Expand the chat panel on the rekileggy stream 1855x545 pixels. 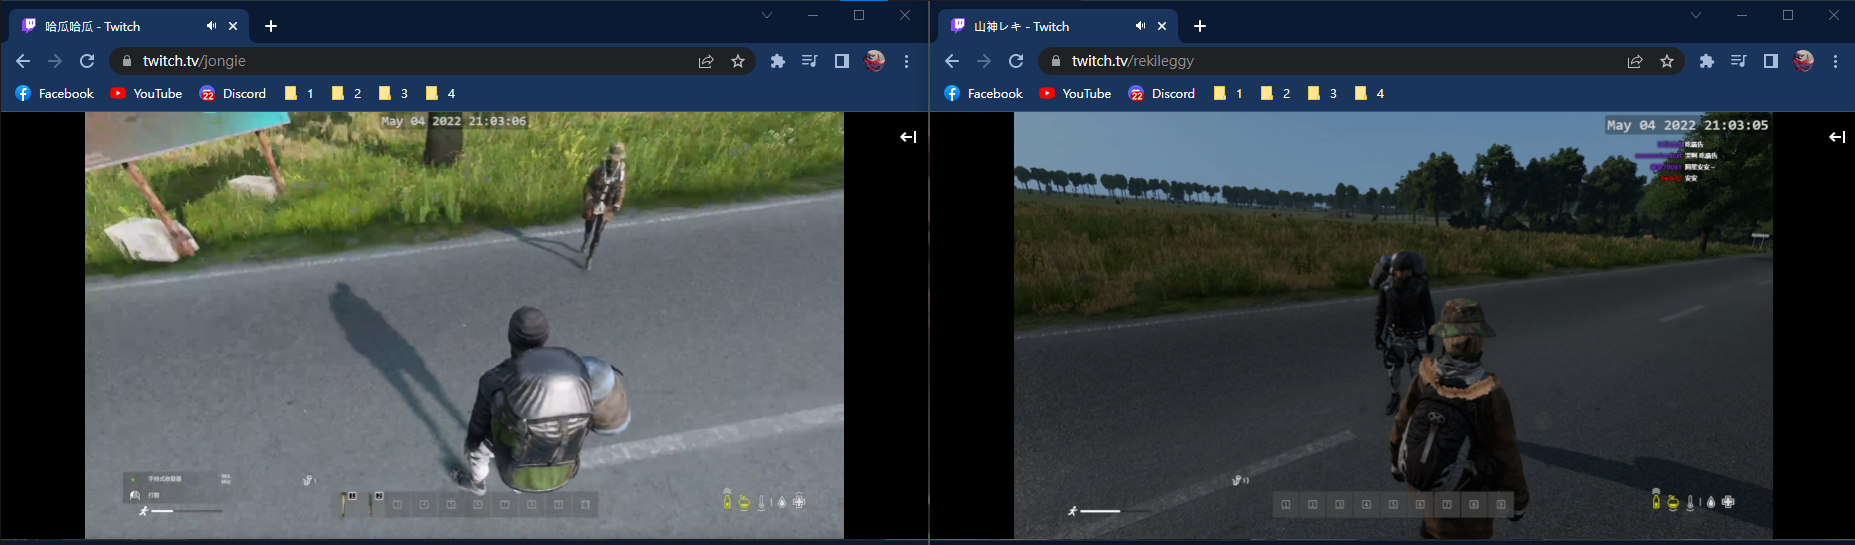tap(1837, 137)
